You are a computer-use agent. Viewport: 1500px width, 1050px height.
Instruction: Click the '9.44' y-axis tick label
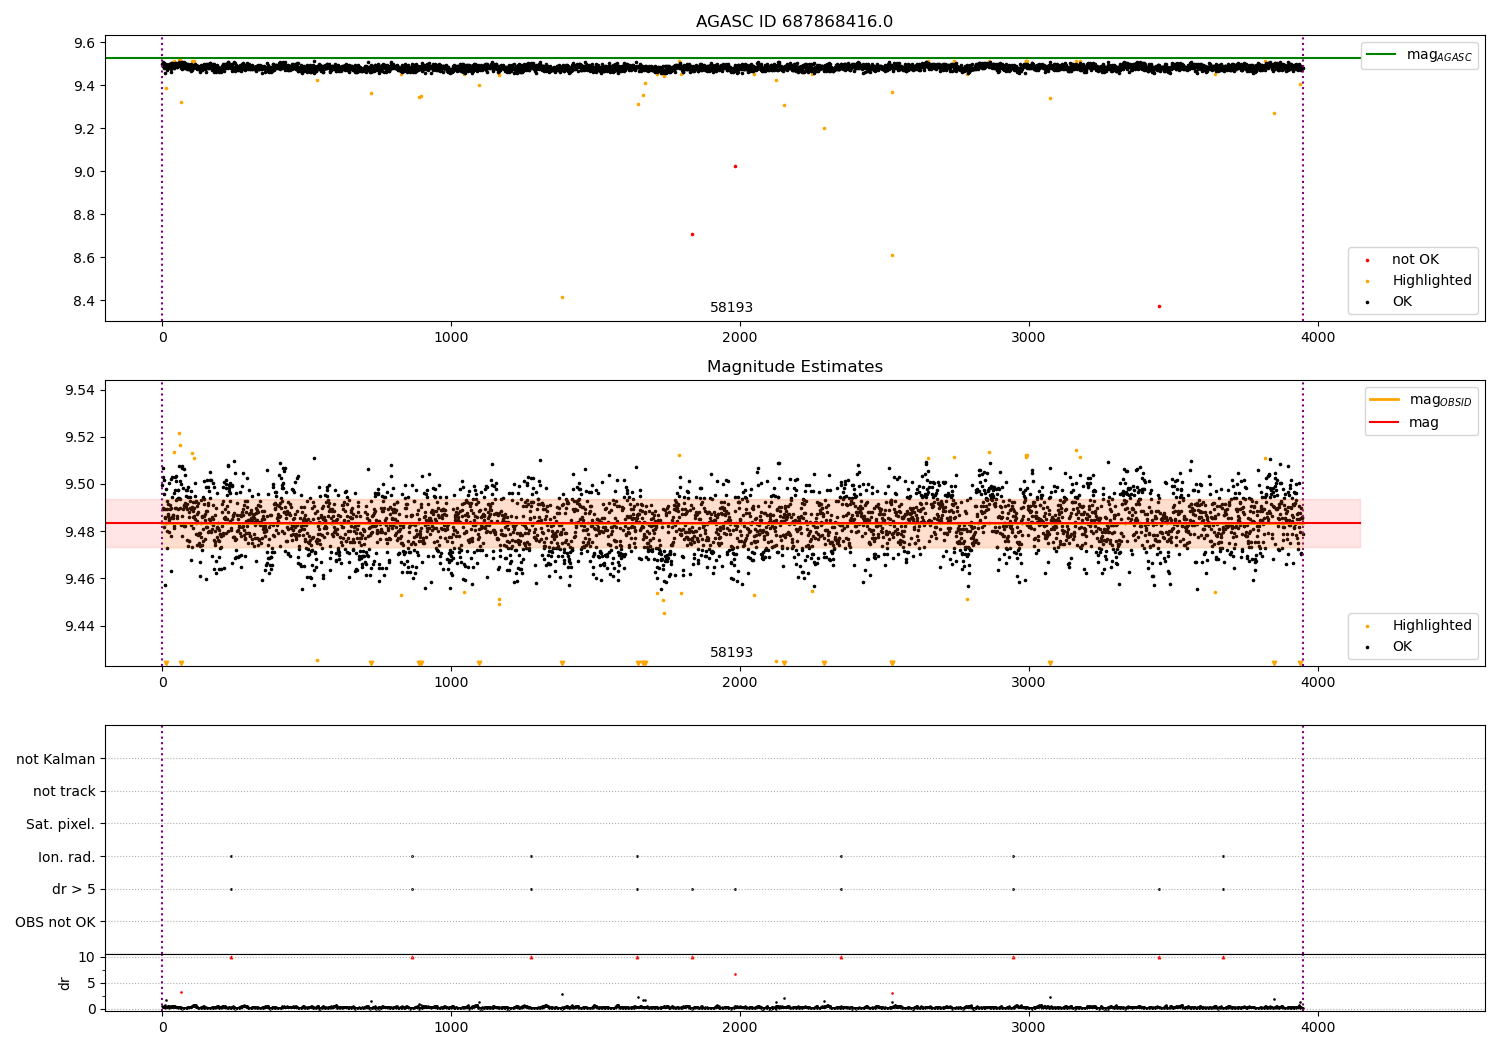coord(80,626)
